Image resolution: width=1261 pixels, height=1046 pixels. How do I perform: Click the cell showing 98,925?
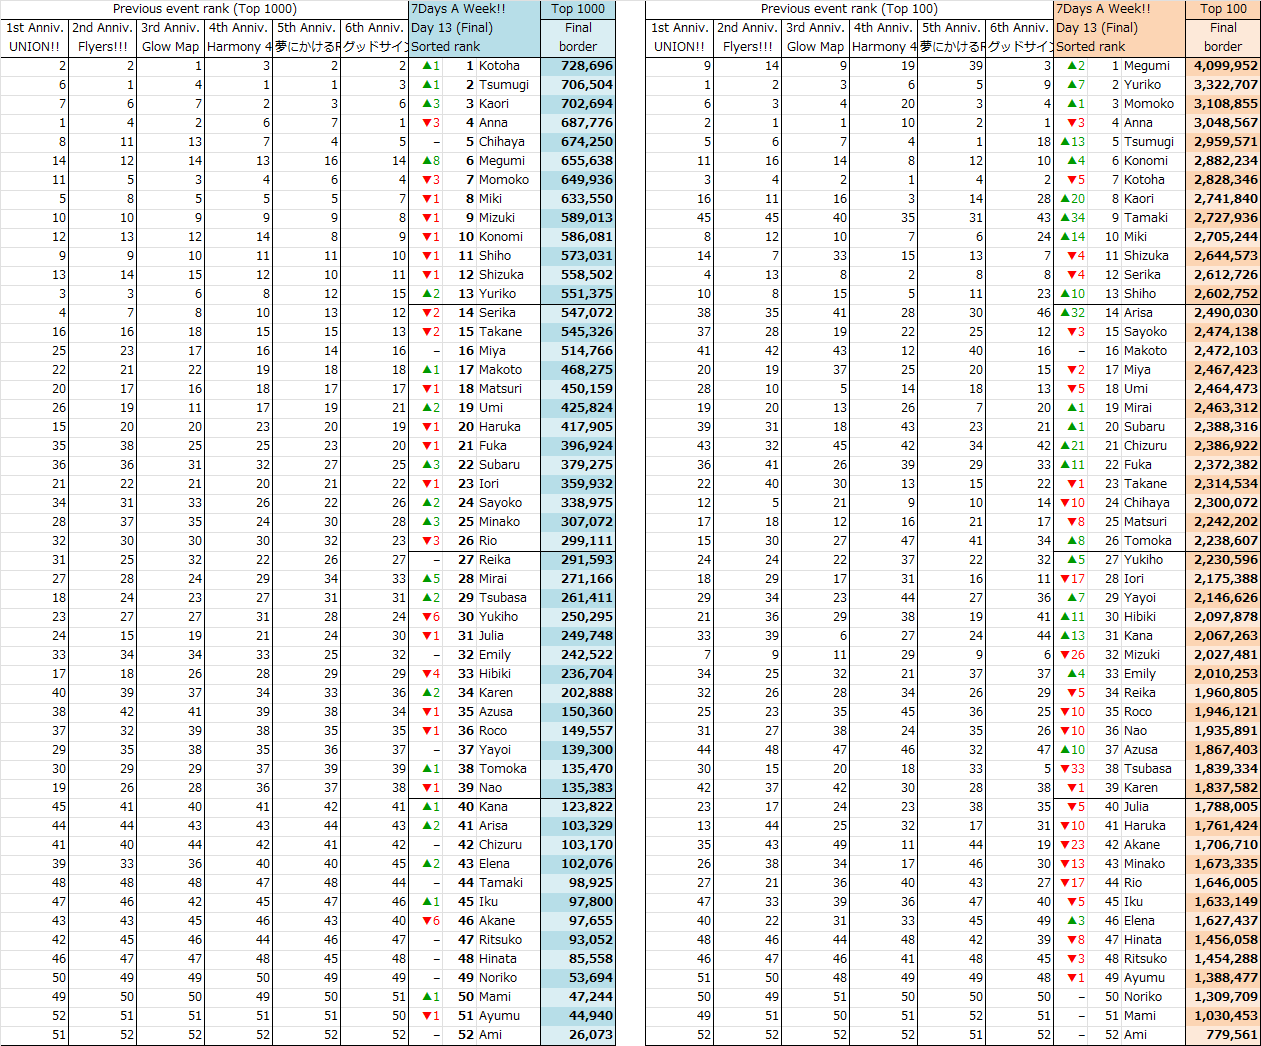[x=578, y=883]
